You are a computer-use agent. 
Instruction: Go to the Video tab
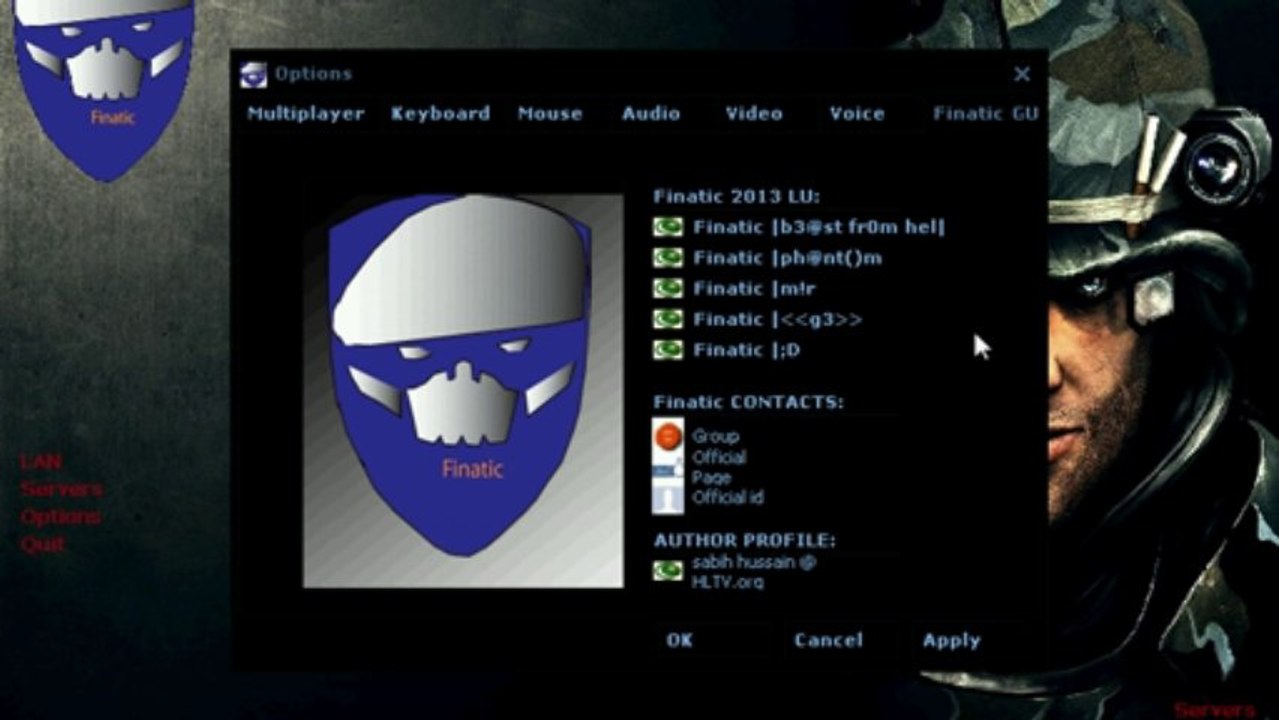coord(754,113)
